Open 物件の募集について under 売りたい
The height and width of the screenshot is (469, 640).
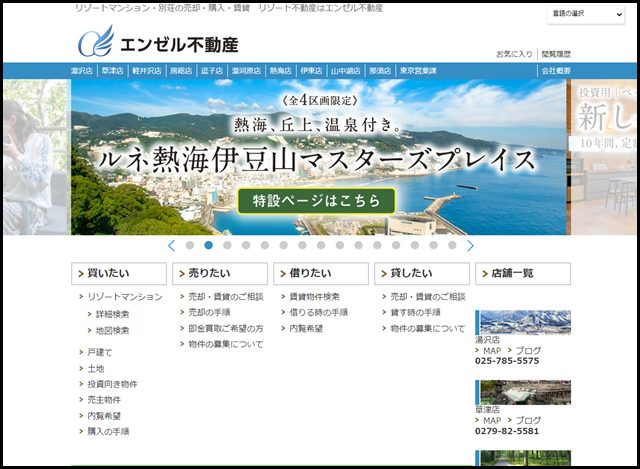coord(226,344)
